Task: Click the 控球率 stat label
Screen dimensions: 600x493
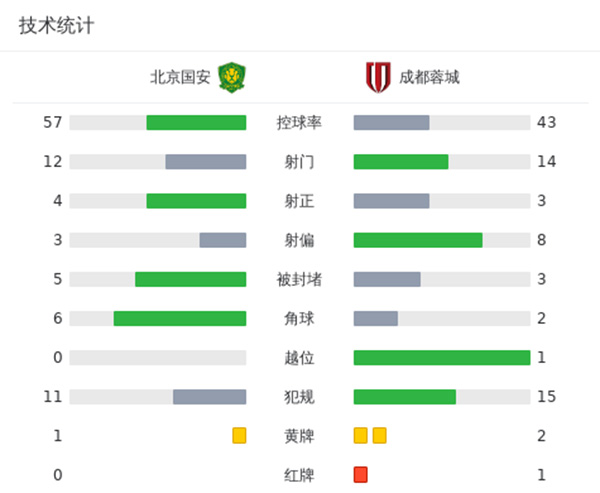Action: pos(299,123)
